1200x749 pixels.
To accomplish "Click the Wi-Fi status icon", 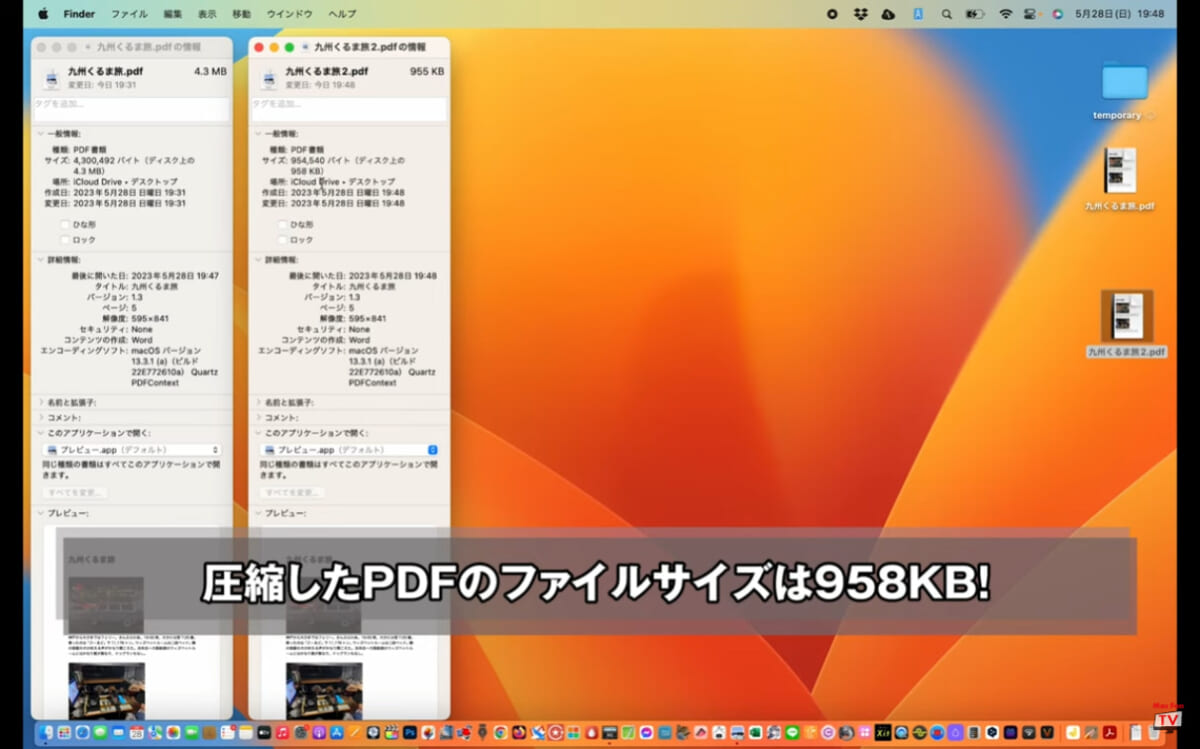I will coord(1005,14).
